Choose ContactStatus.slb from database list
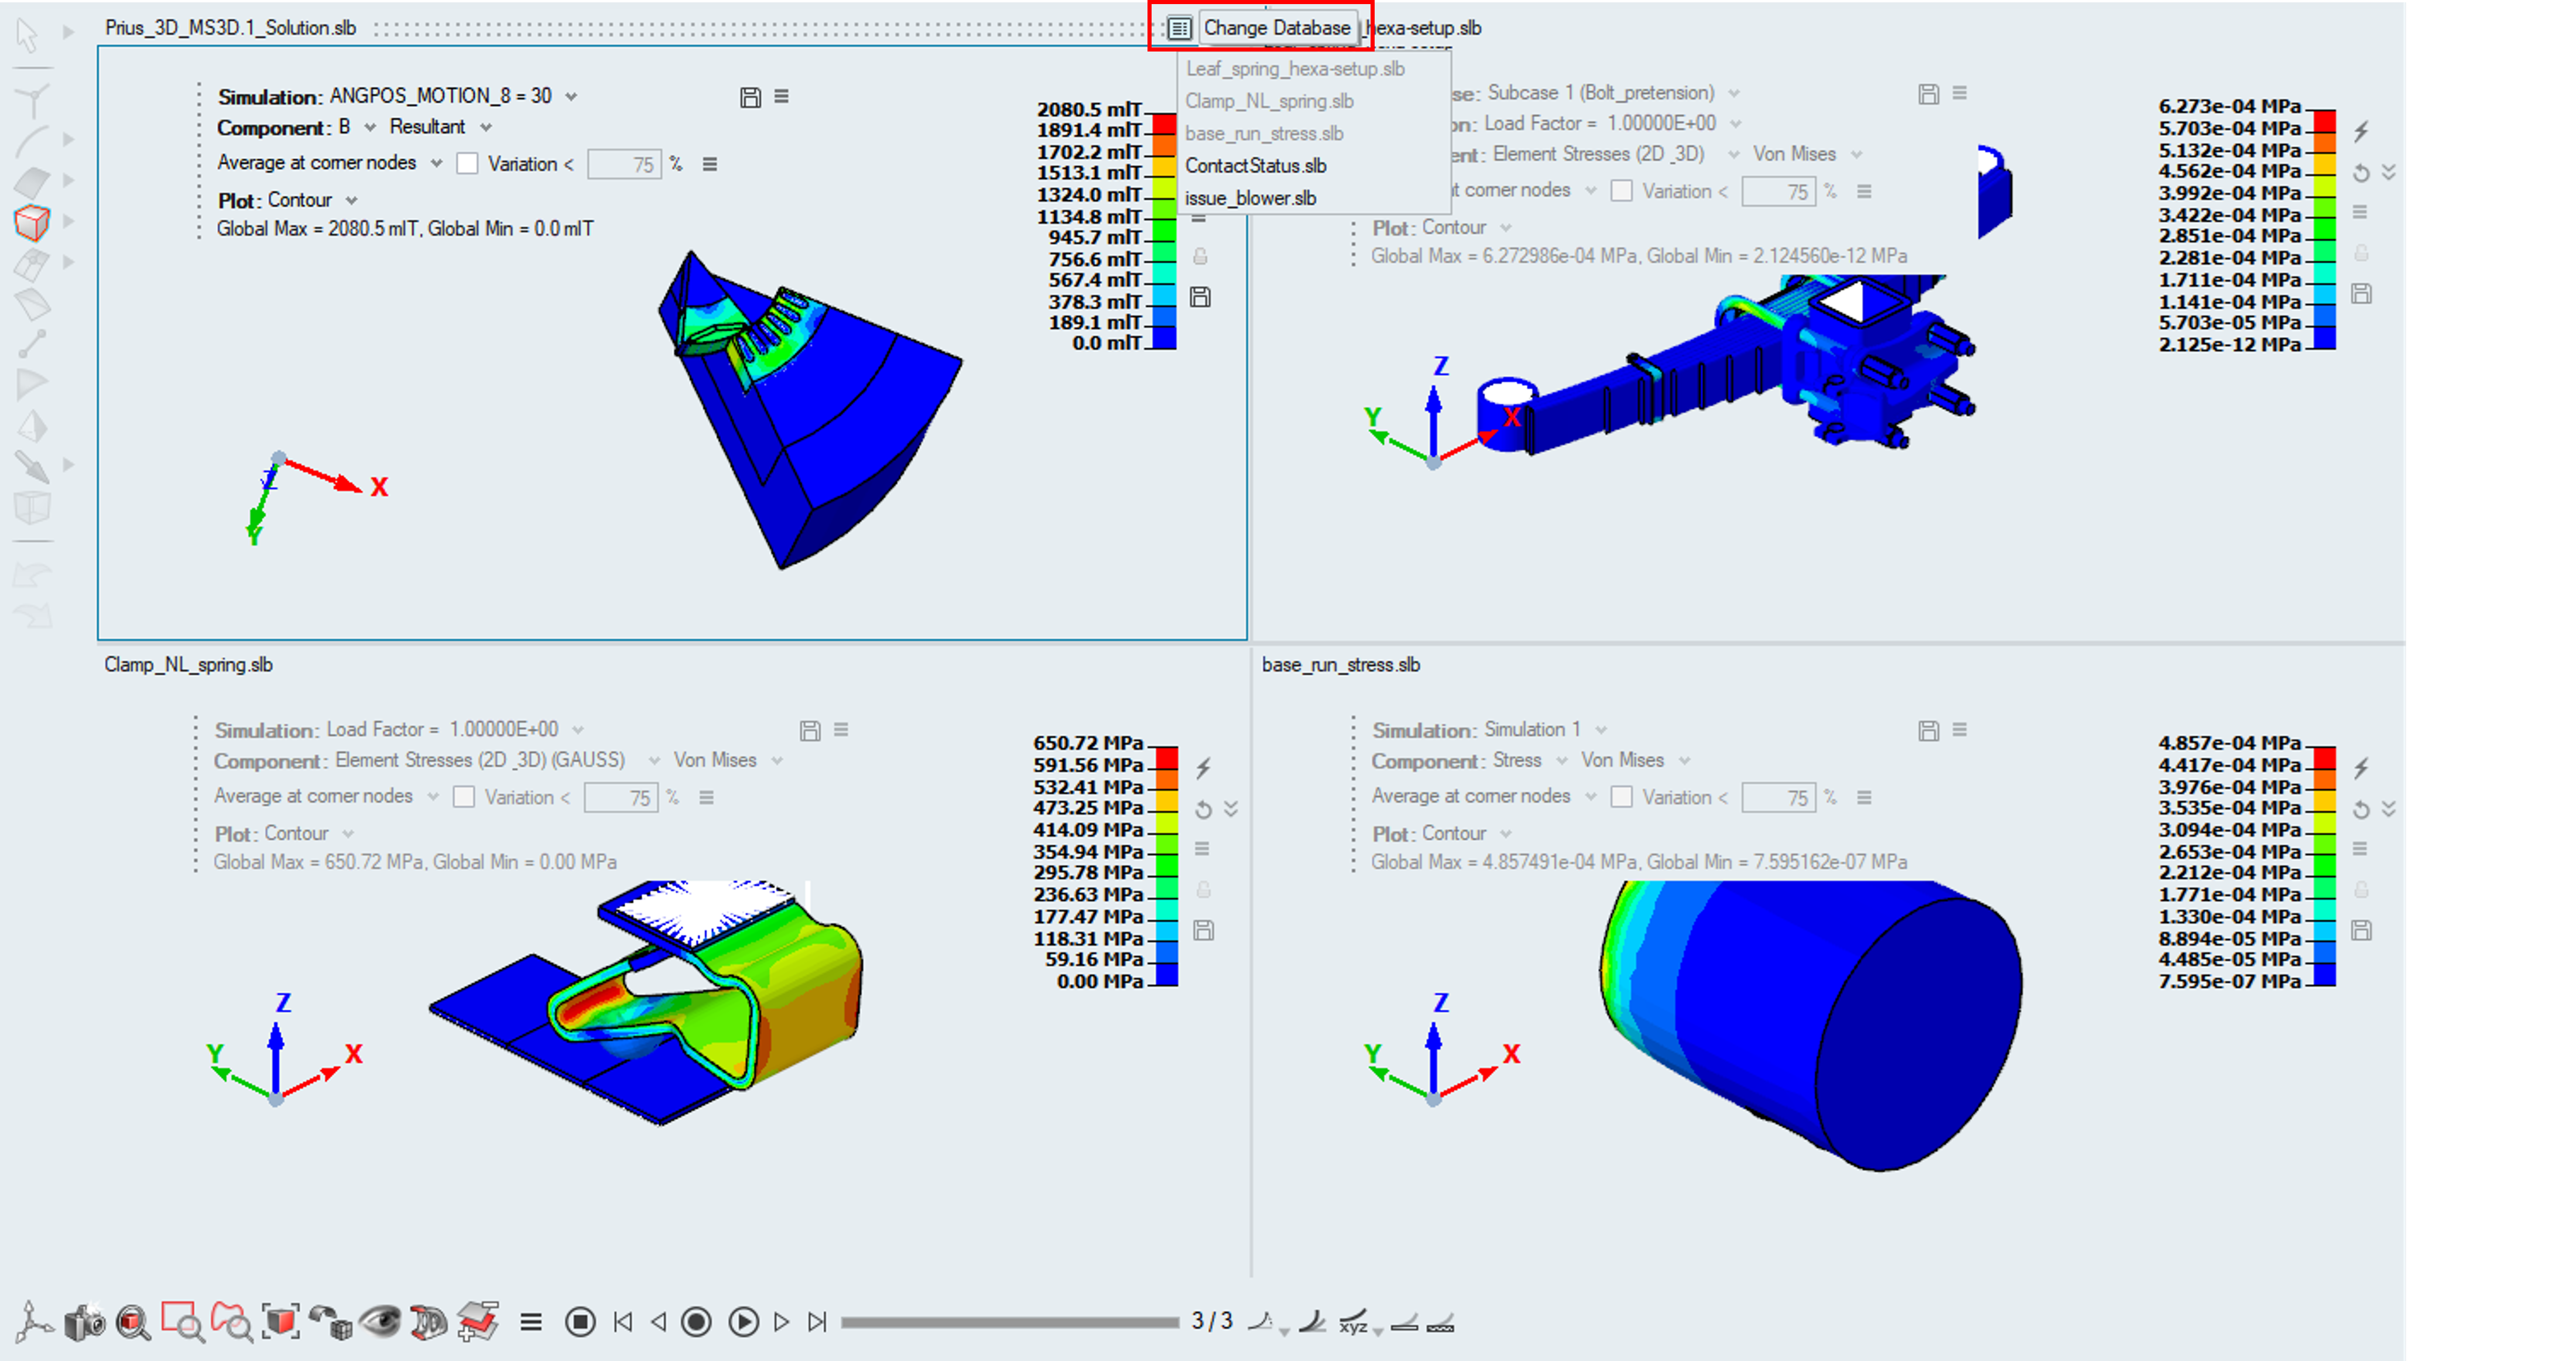 [1256, 166]
